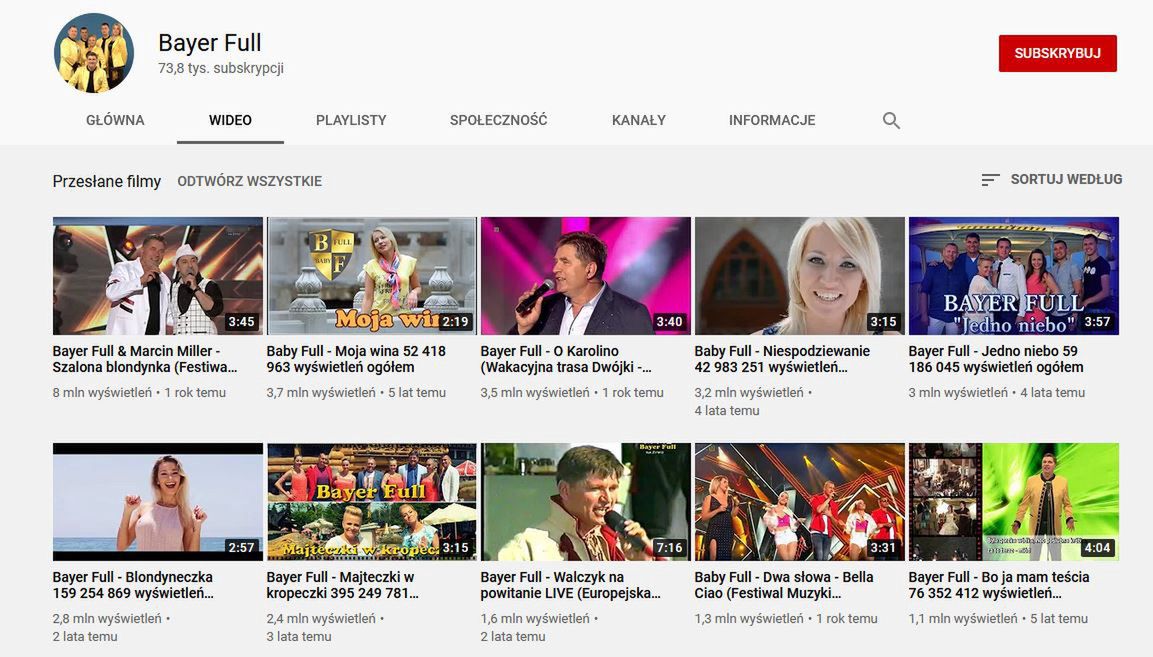Select the WIDEO tab
This screenshot has height=657, width=1153.
pos(230,120)
